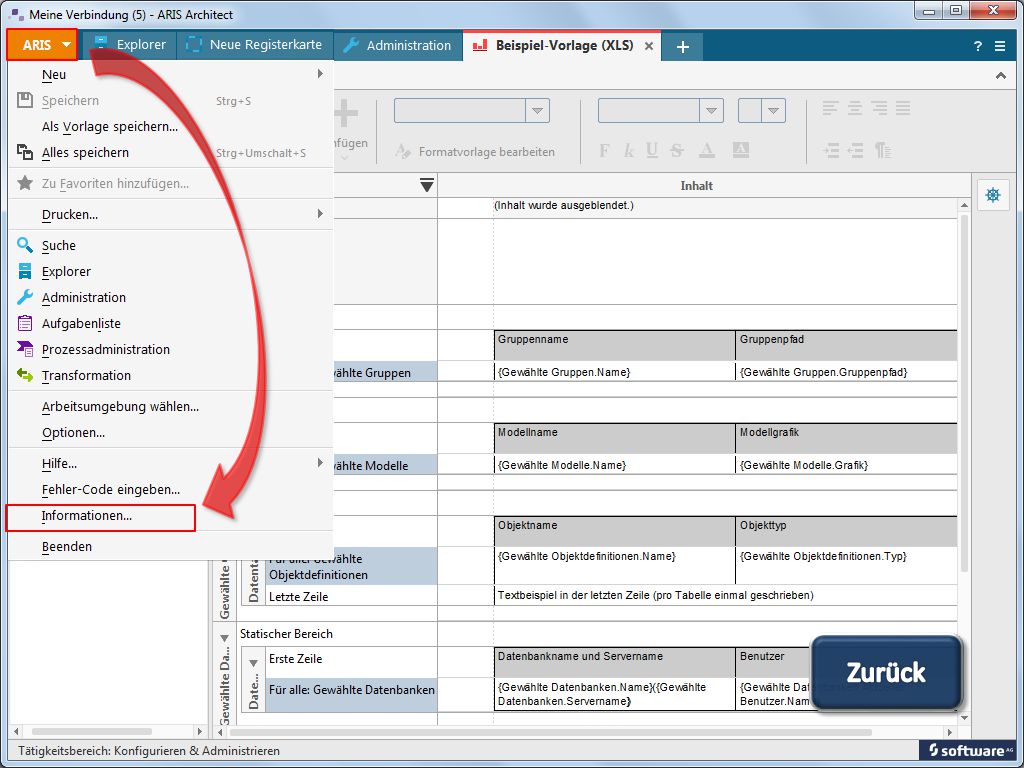The width and height of the screenshot is (1024, 768).
Task: Select the Modellgrafik header cell
Action: click(x=846, y=438)
